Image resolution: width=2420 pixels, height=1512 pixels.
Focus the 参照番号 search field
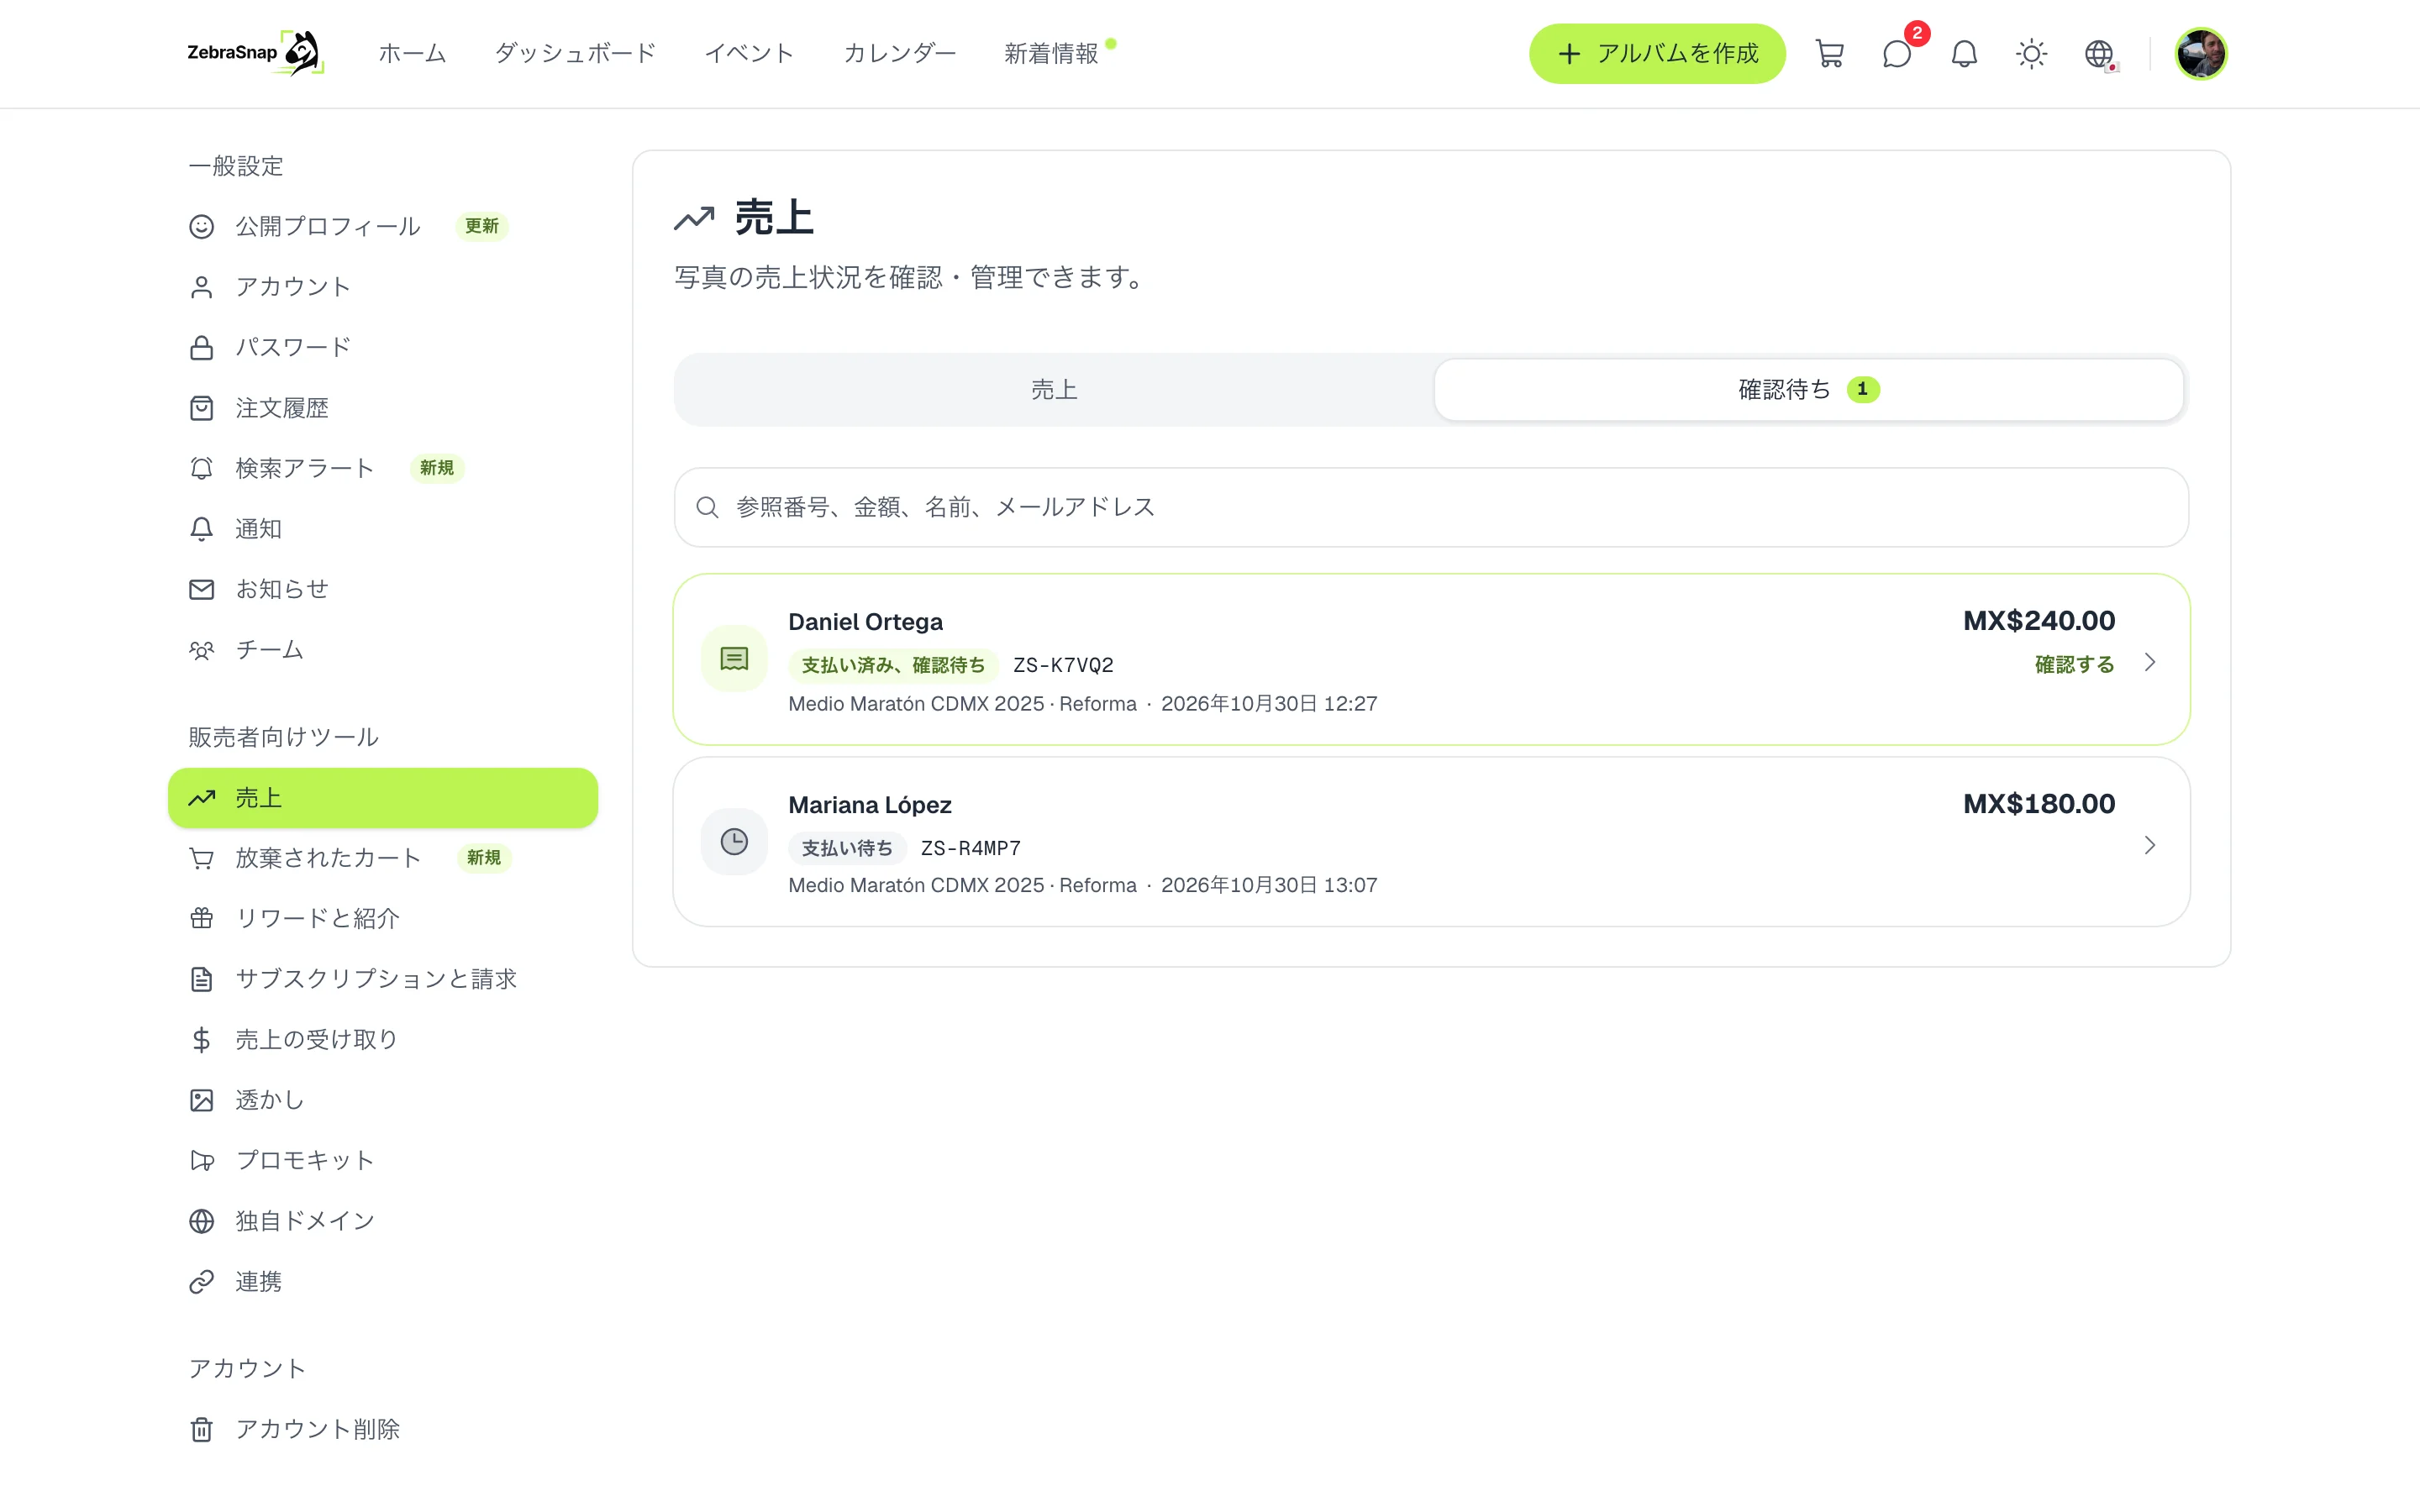click(x=1431, y=507)
